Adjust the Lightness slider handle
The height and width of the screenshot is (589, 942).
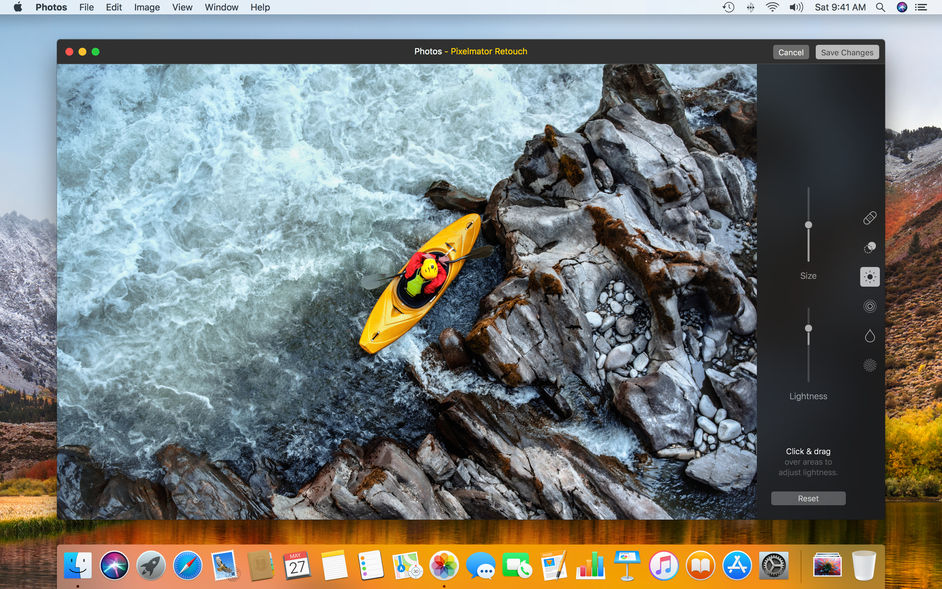[x=808, y=328]
